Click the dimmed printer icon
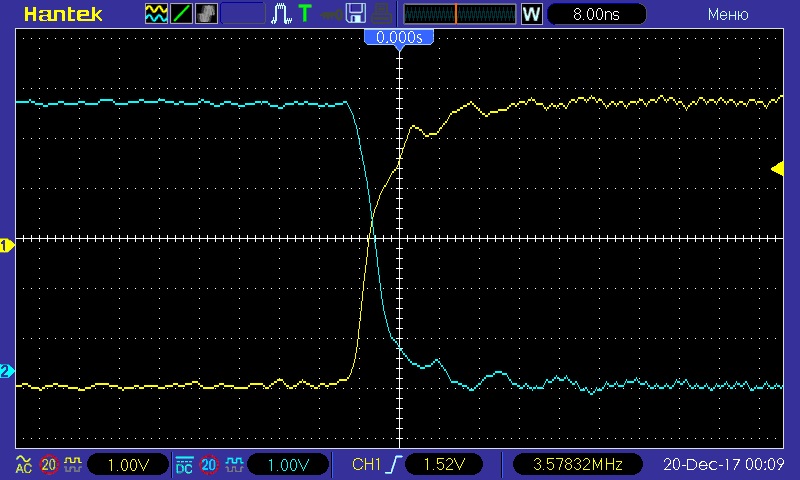The width and height of the screenshot is (800, 480). (381, 14)
